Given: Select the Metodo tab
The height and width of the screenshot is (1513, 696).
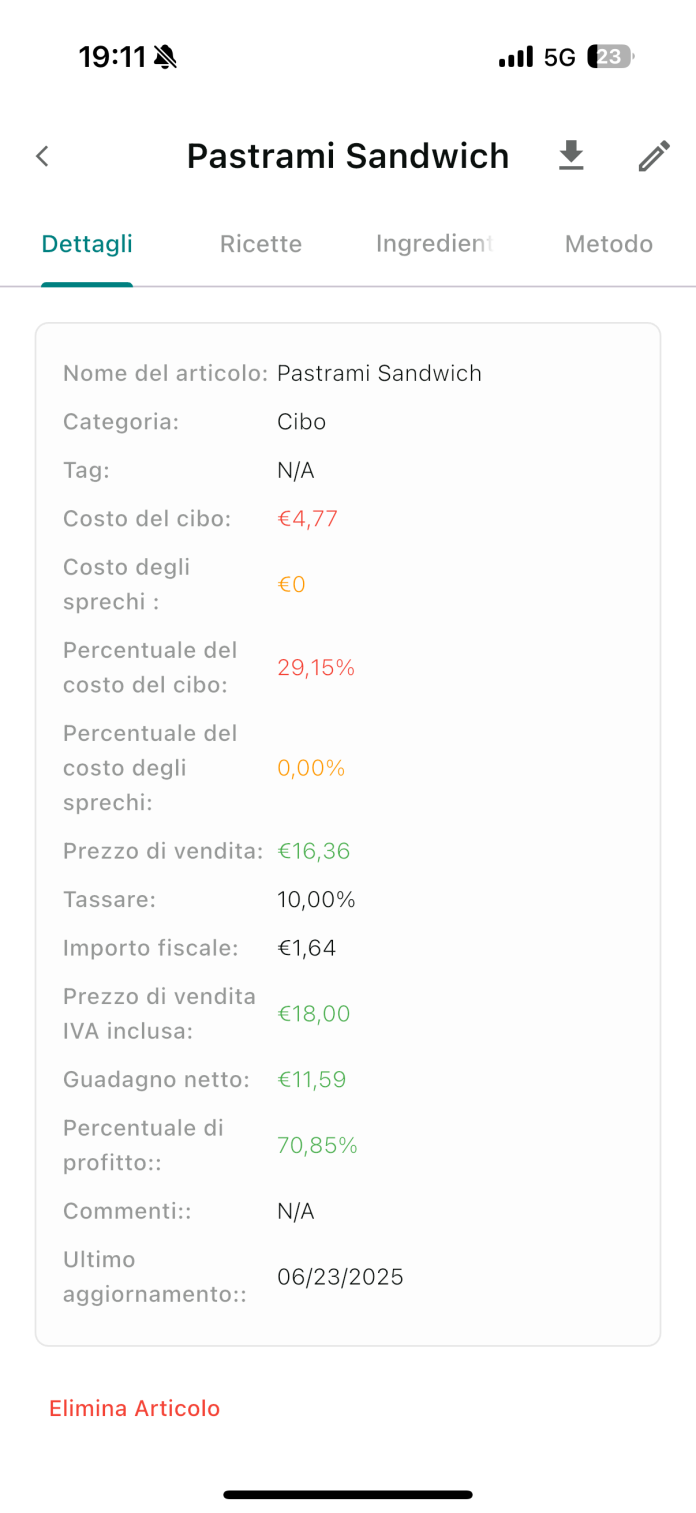Looking at the screenshot, I should tap(608, 244).
